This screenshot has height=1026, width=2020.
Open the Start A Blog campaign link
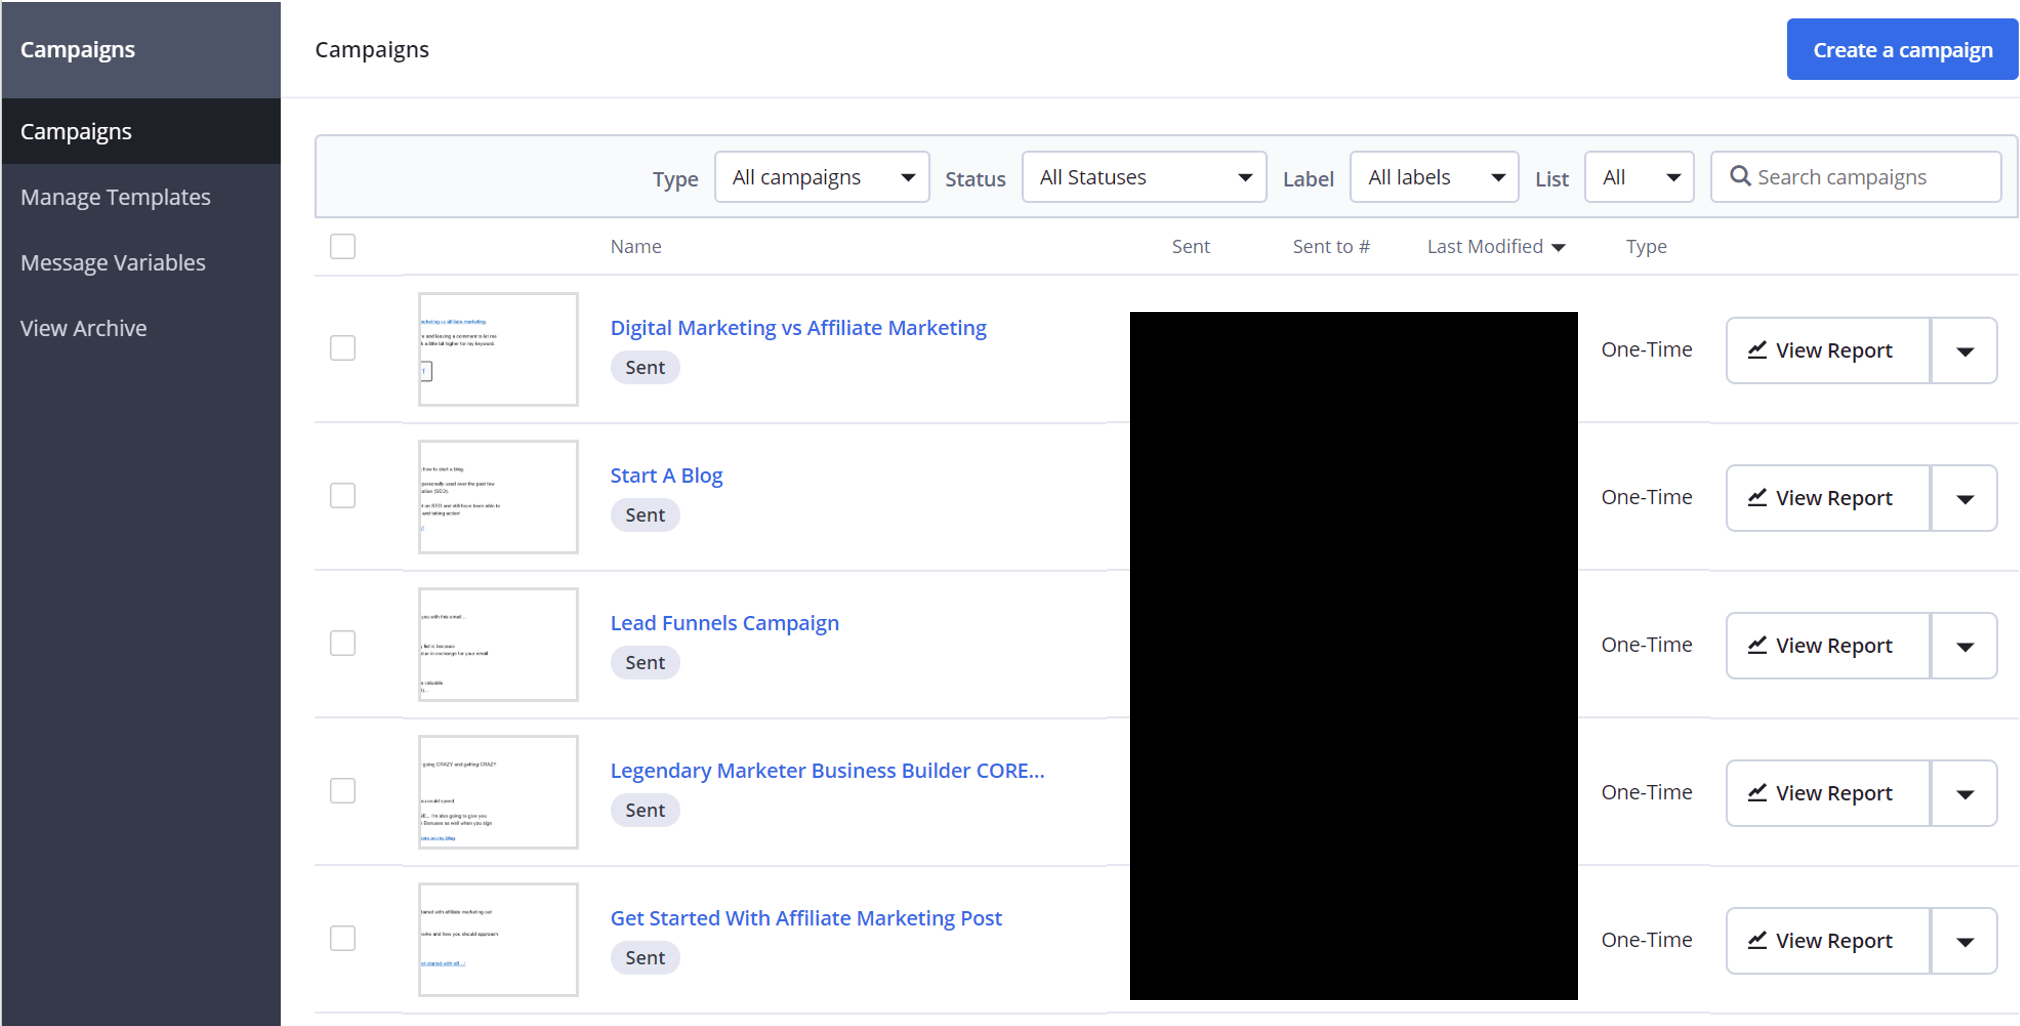(x=666, y=475)
